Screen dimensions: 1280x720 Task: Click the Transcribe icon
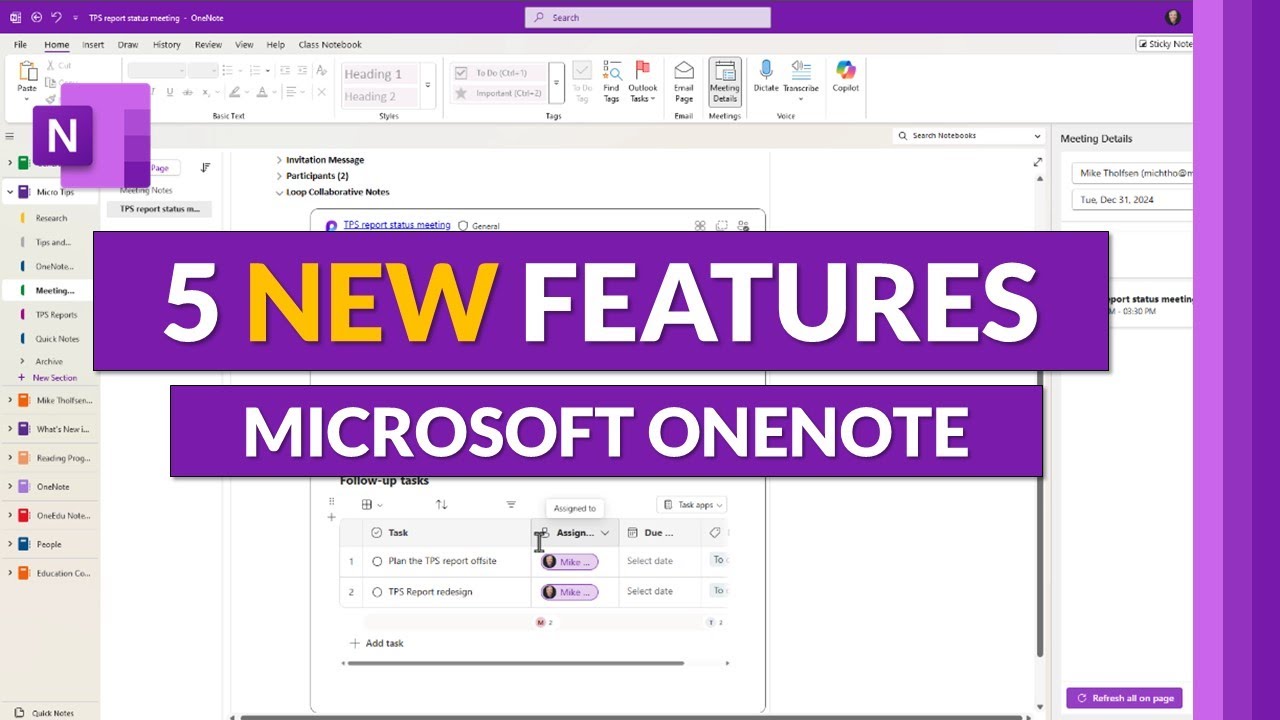801,70
